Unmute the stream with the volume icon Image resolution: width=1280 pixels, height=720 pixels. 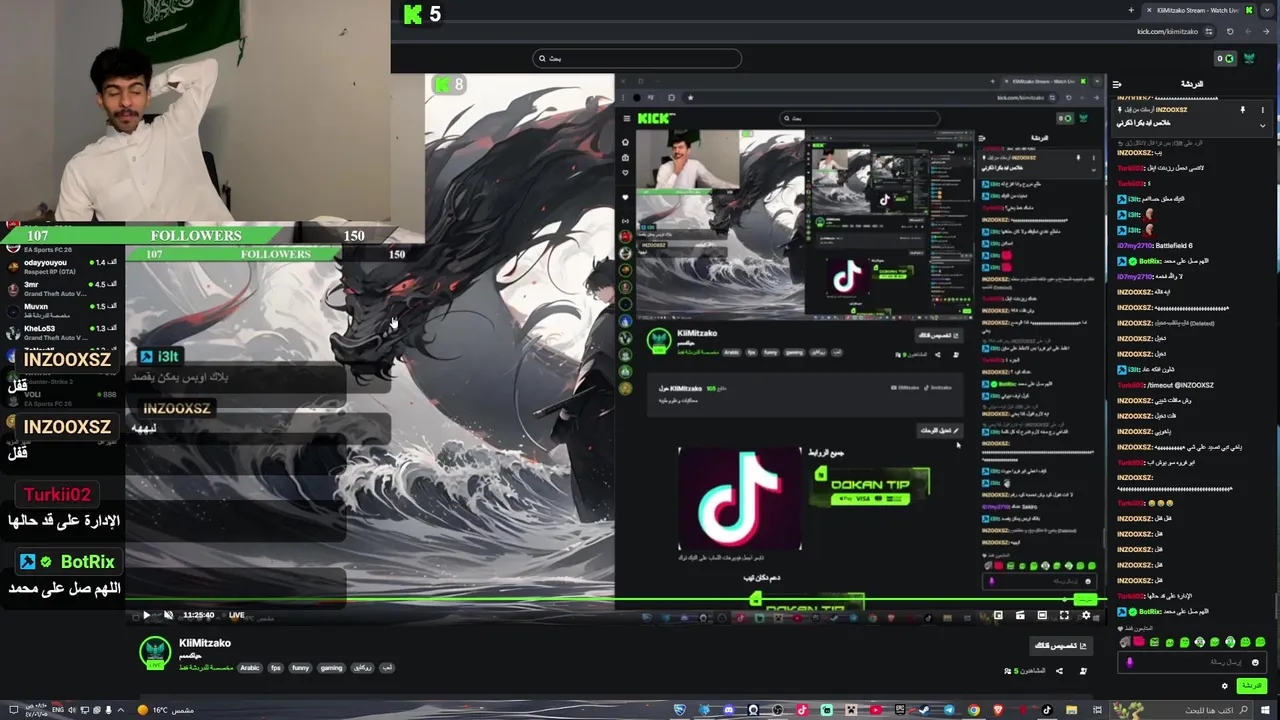[x=168, y=615]
